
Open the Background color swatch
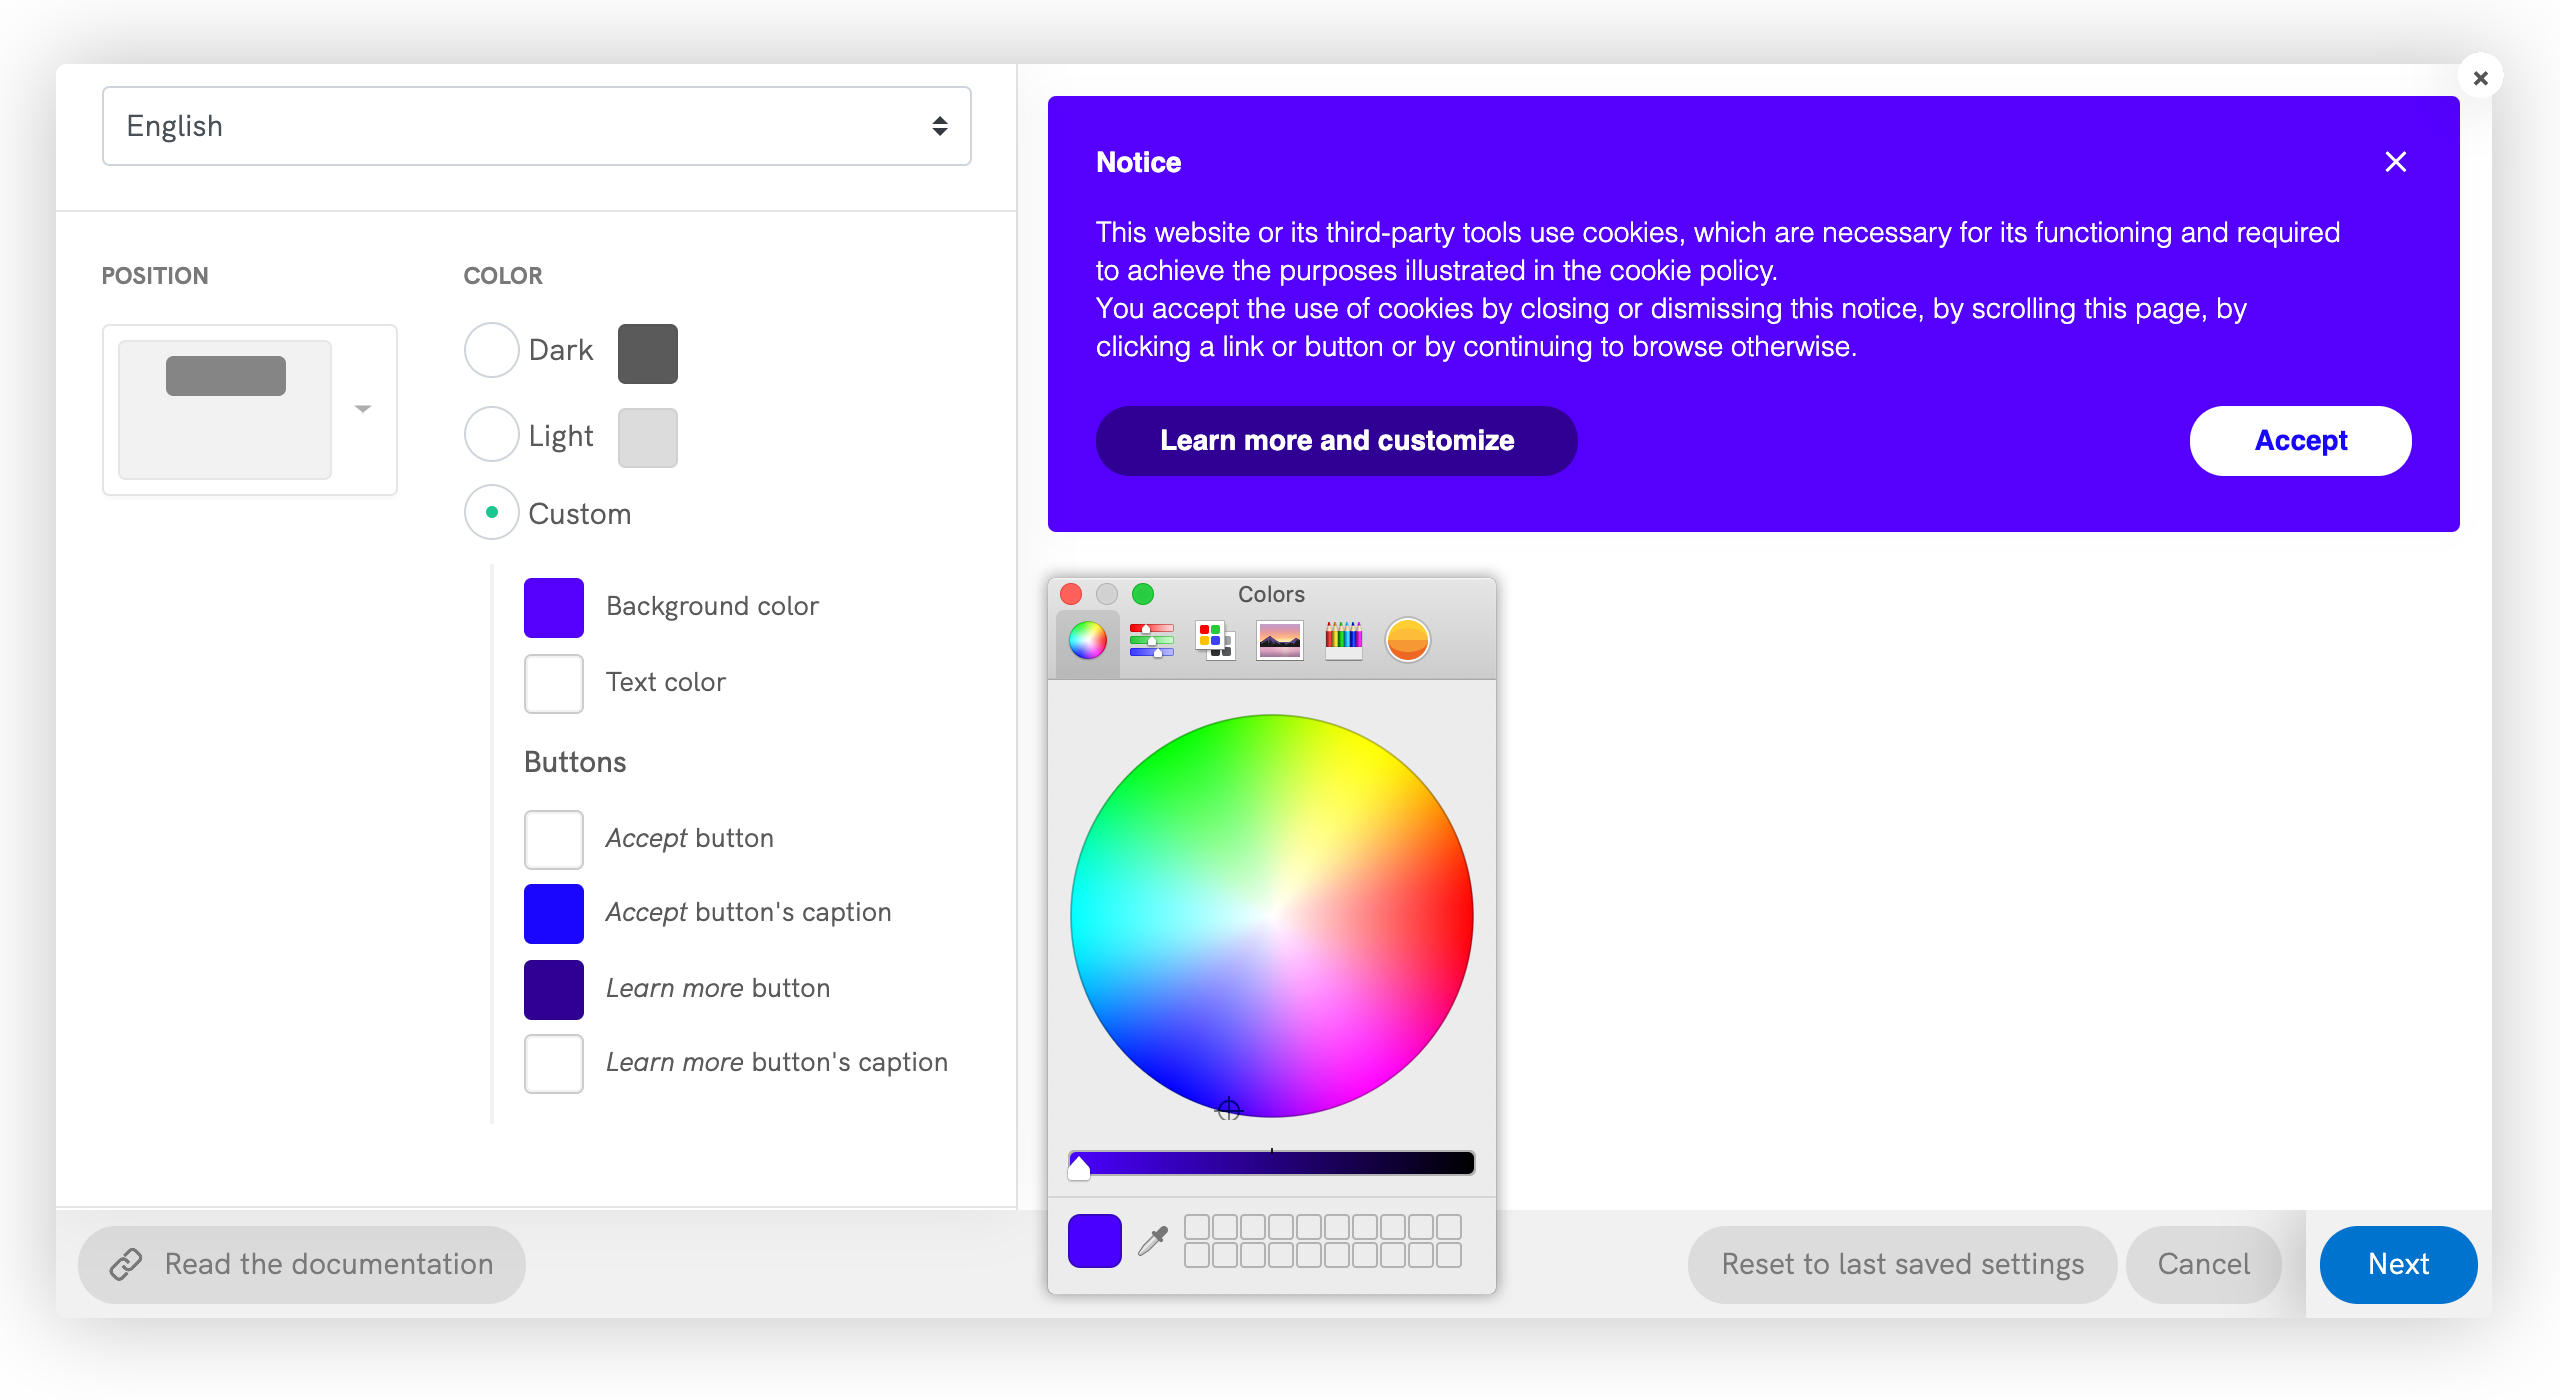pos(553,607)
